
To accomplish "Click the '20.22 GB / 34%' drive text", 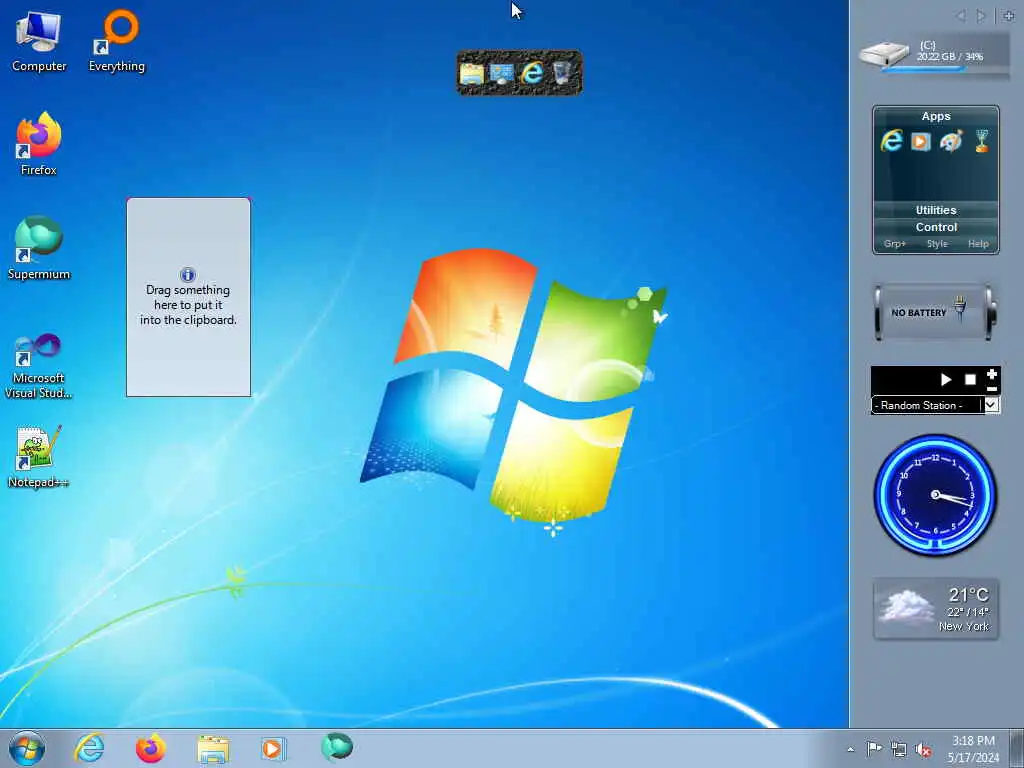I will coord(950,57).
